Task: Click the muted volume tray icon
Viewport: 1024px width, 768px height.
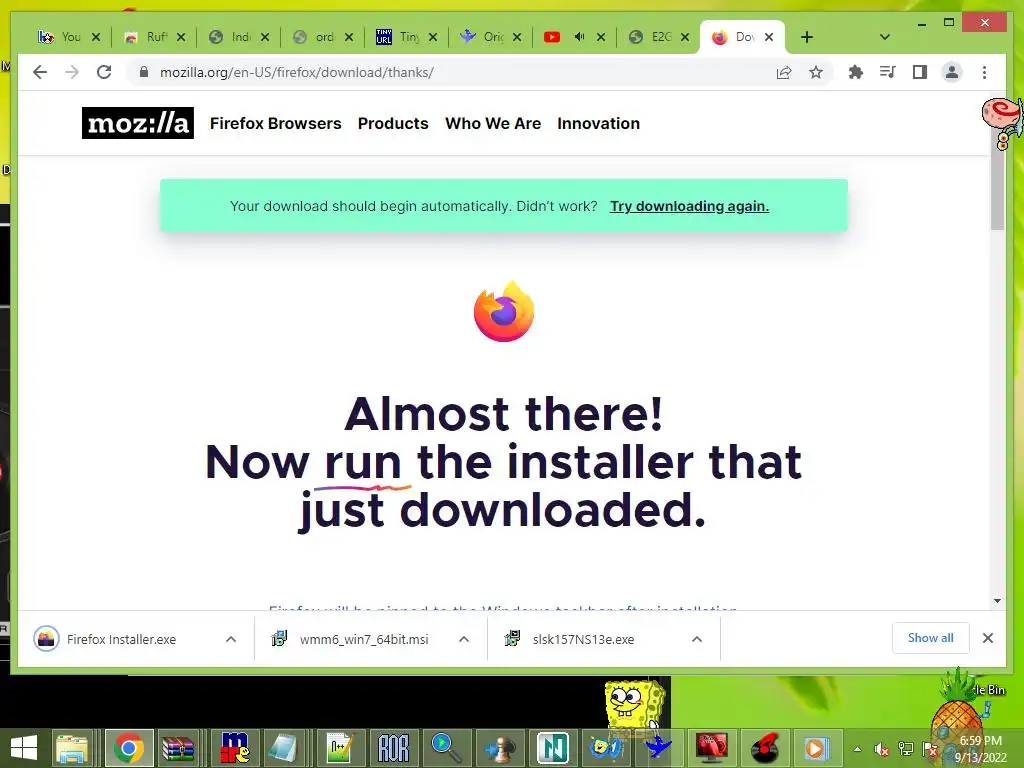Action: tap(882, 749)
